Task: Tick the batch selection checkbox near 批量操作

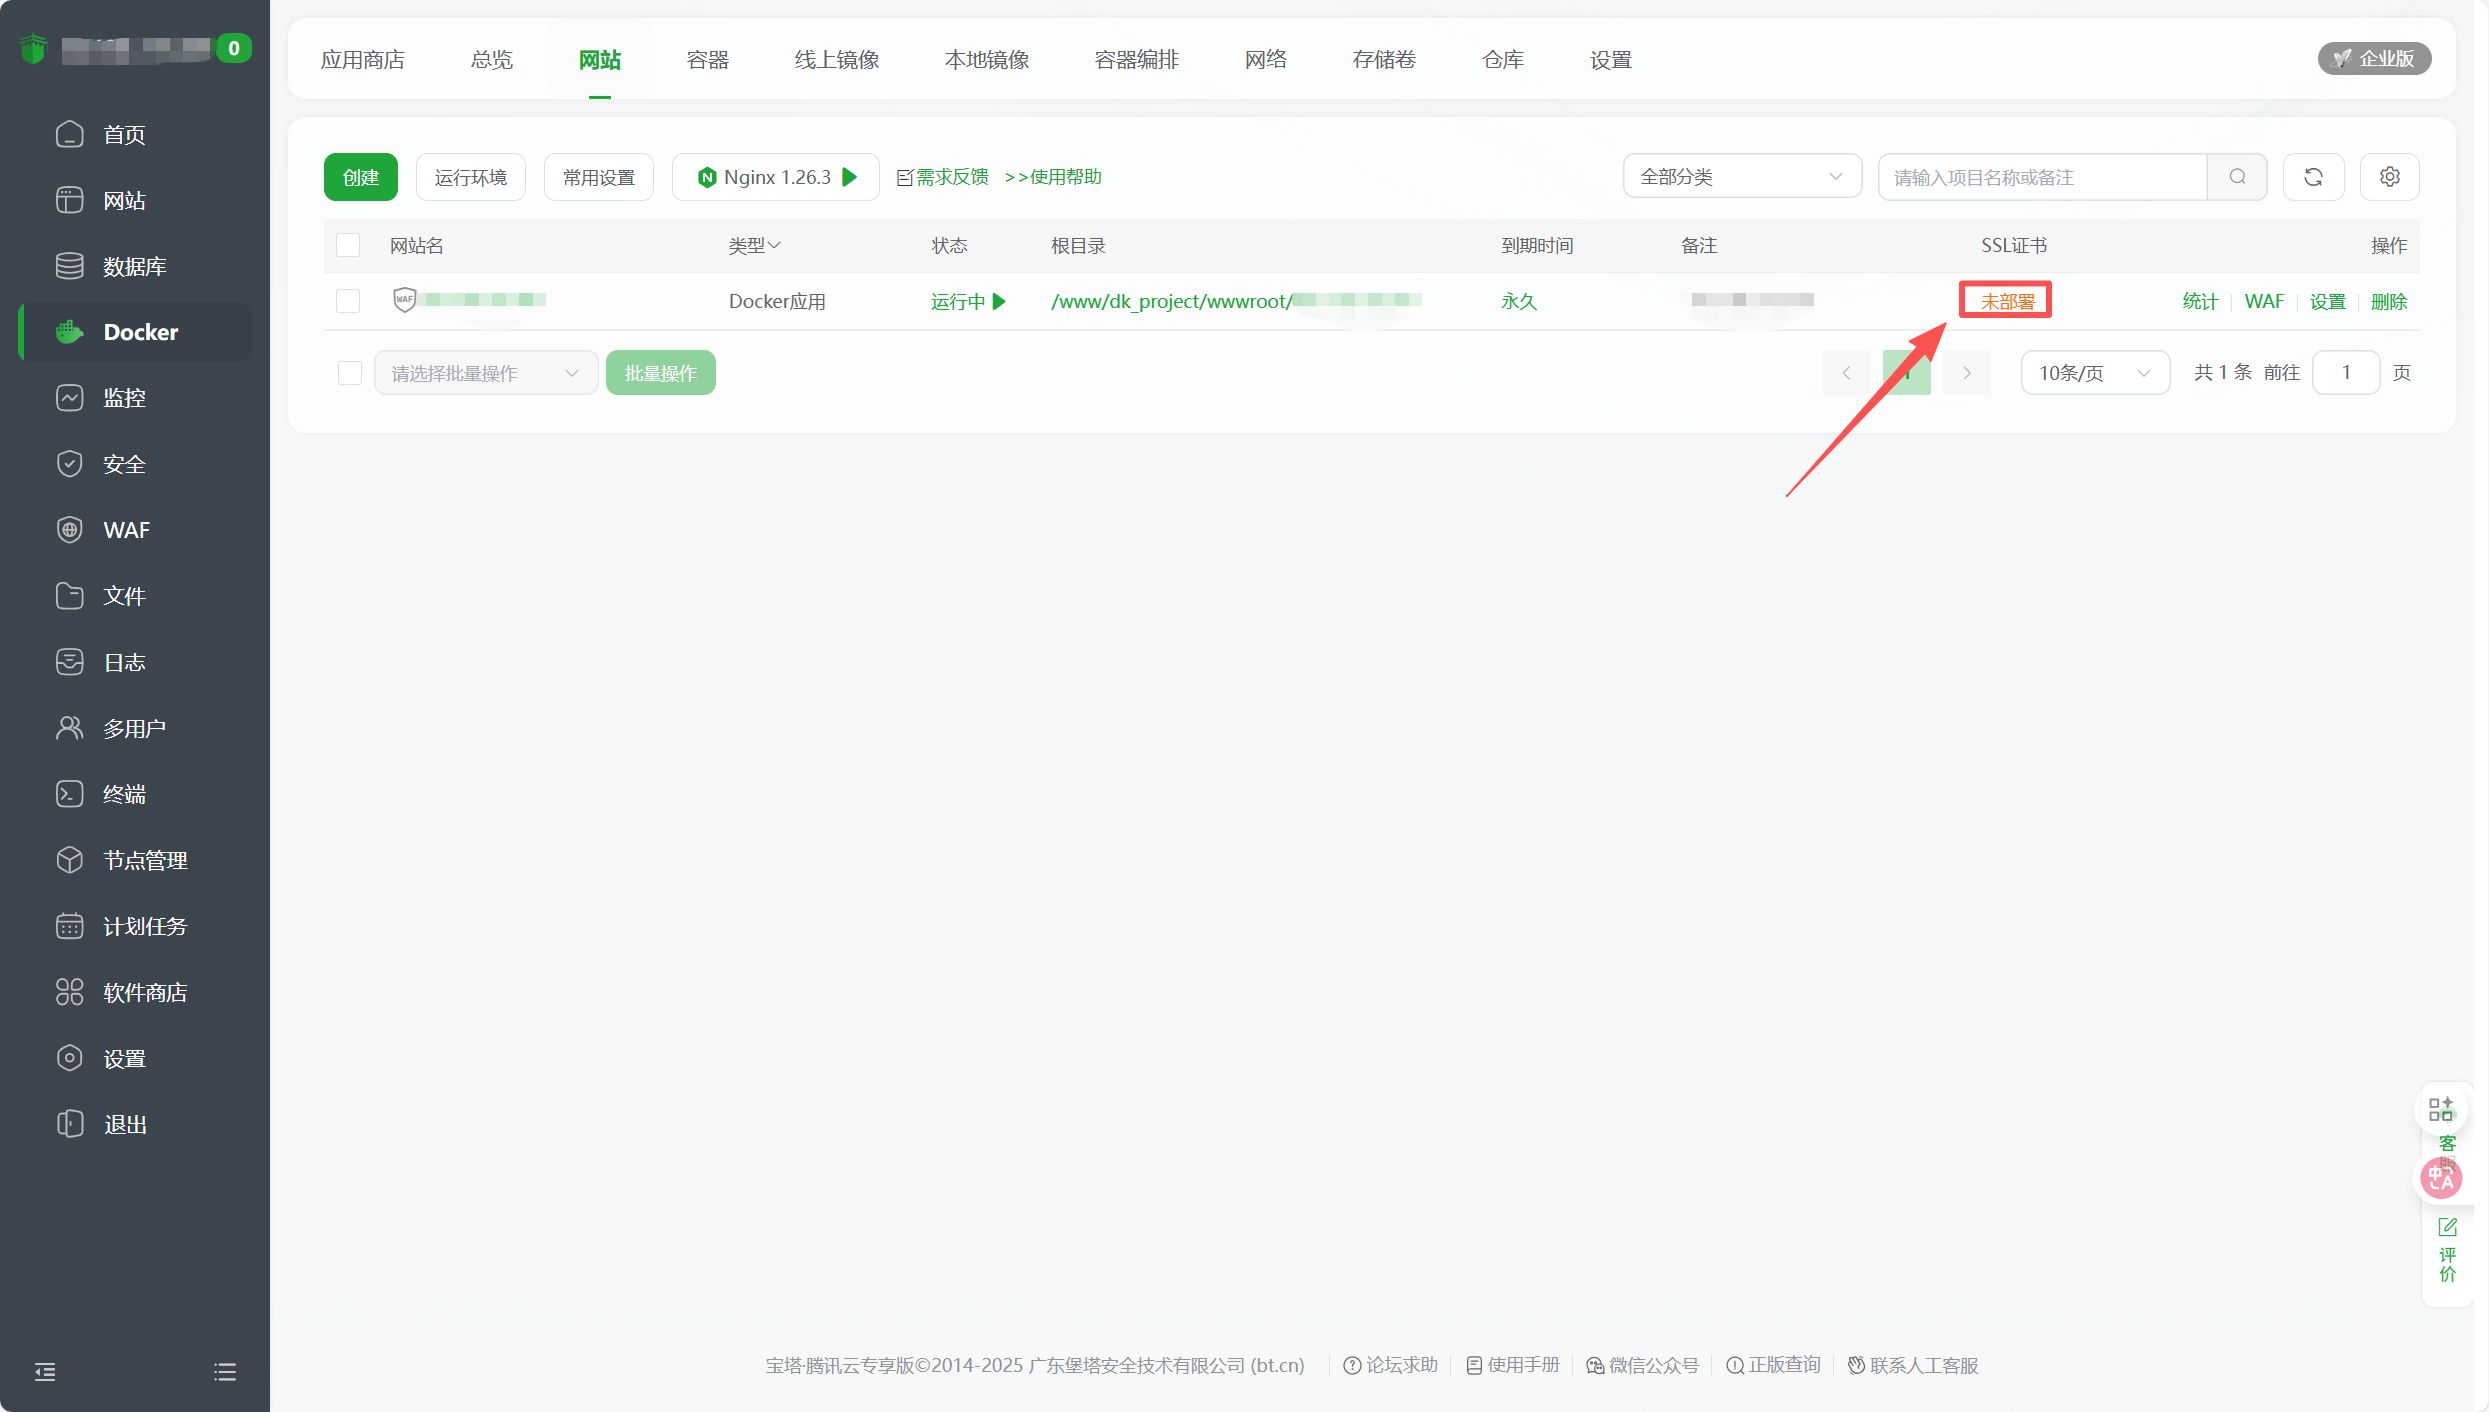Action: (x=350, y=372)
